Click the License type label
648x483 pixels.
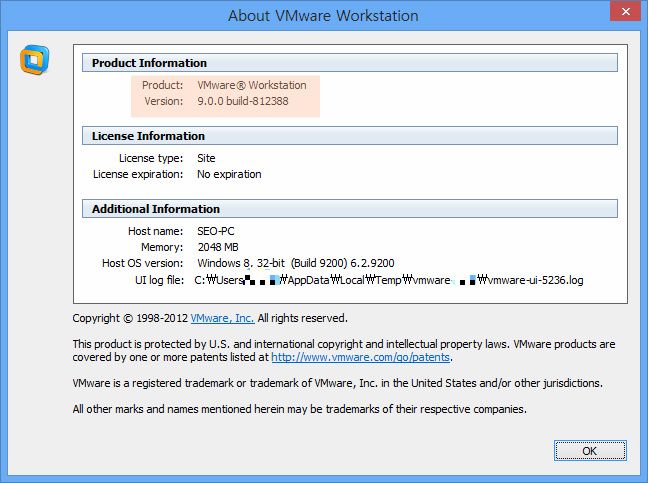coord(151,158)
